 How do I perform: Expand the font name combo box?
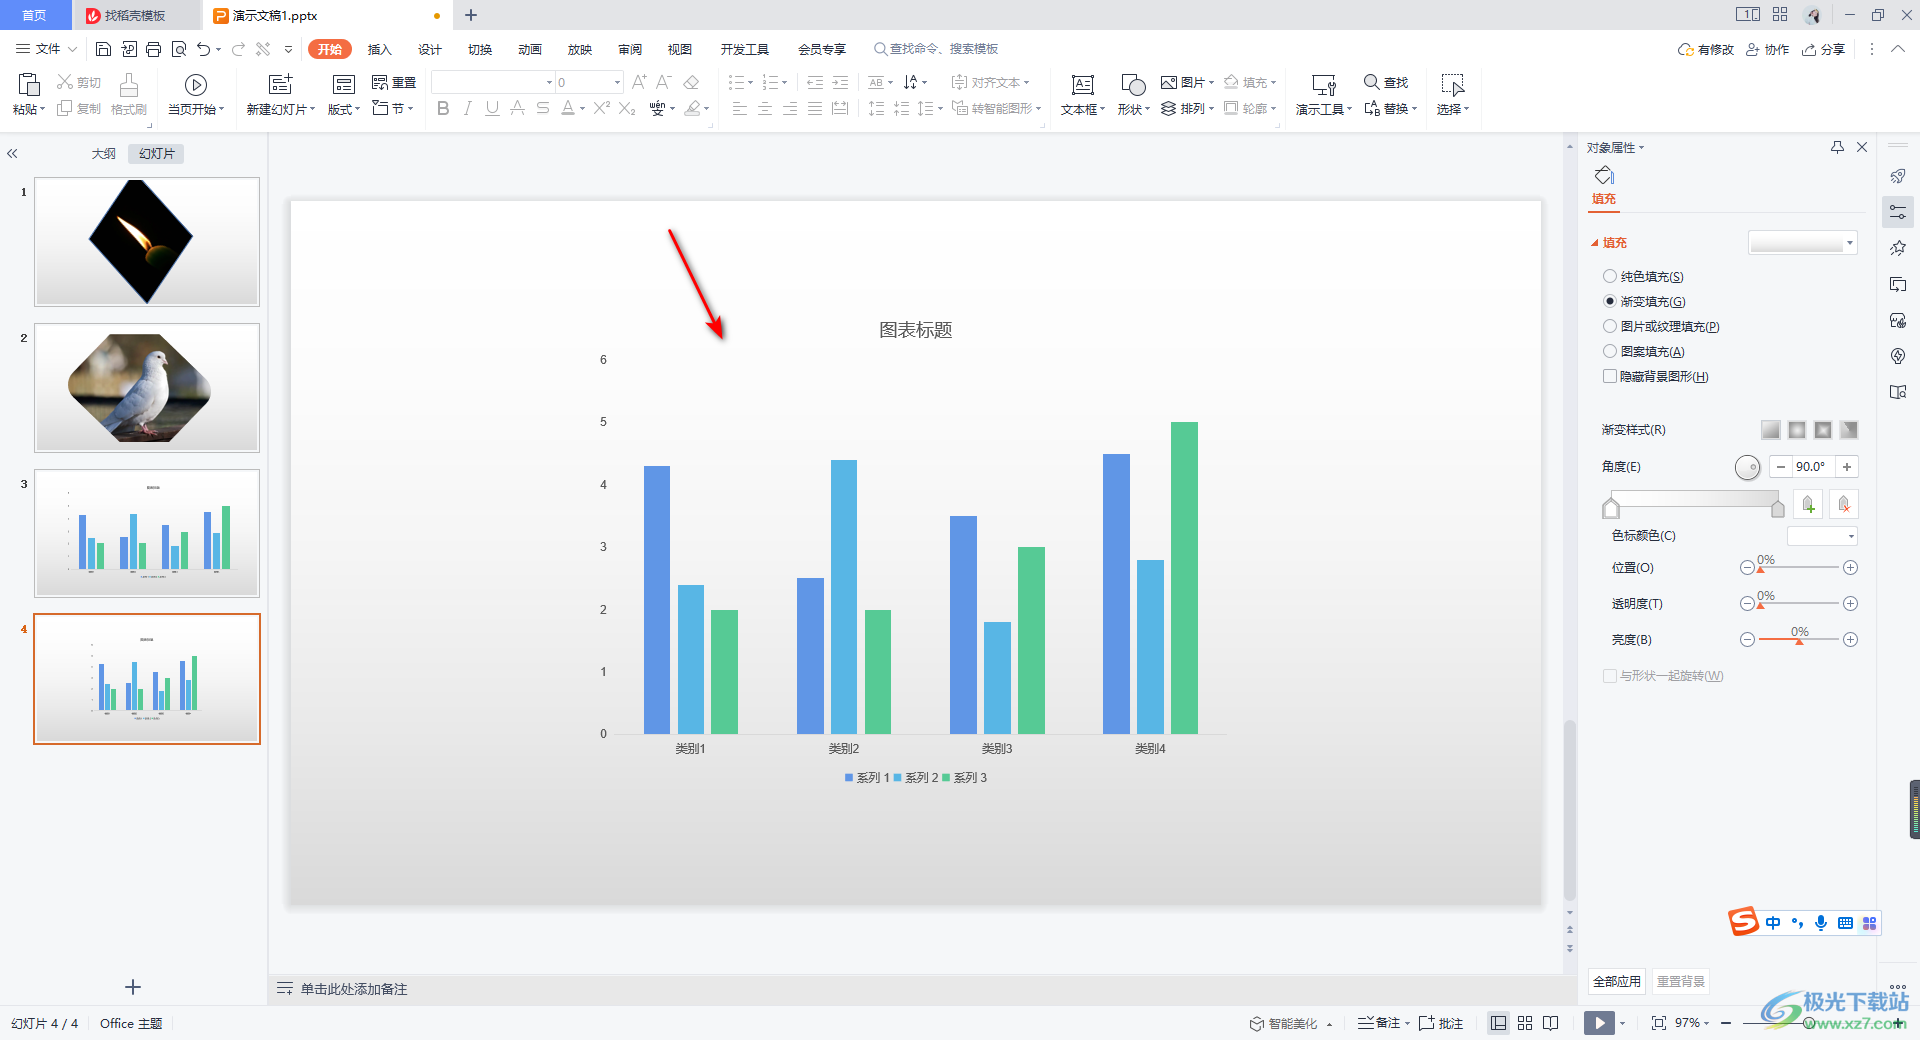click(x=549, y=82)
